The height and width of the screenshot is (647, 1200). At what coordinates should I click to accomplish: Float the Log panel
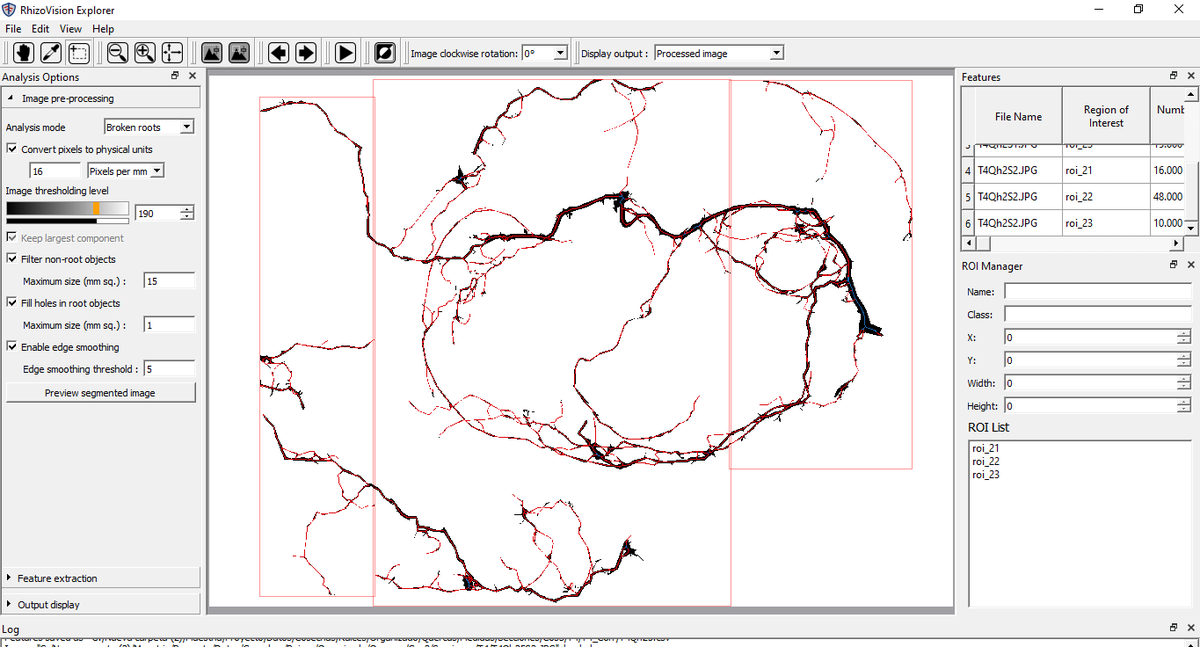tap(1173, 628)
